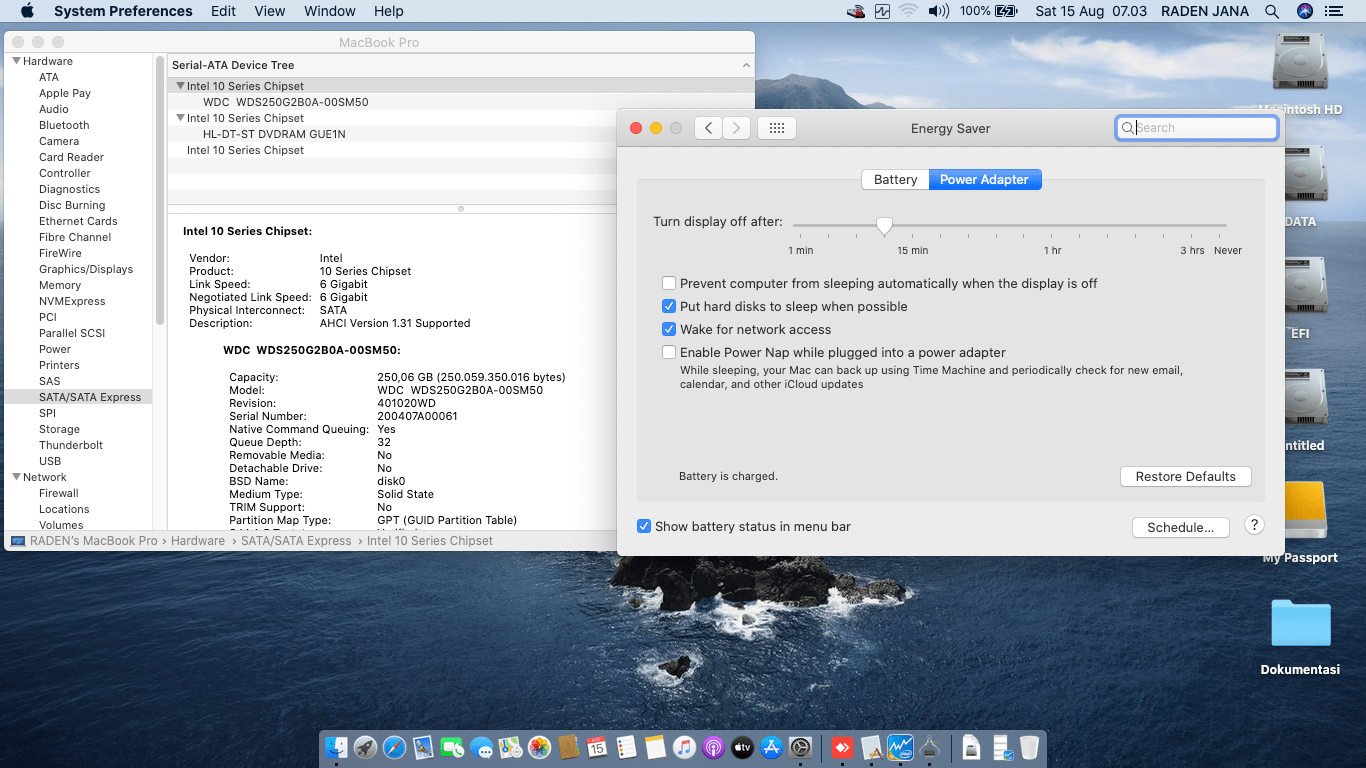
Task: Go back with the left chevron button
Action: tap(708, 128)
